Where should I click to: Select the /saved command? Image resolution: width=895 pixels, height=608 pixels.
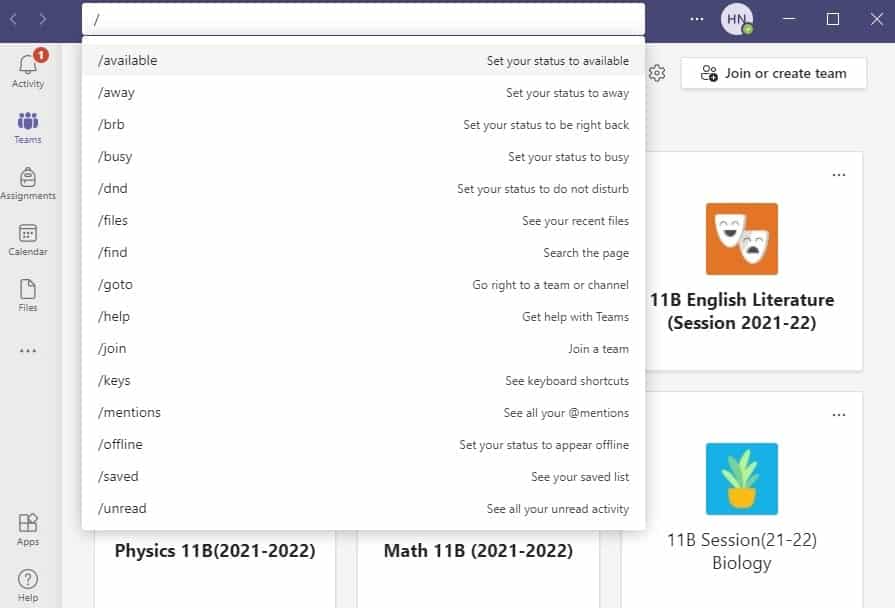(364, 476)
